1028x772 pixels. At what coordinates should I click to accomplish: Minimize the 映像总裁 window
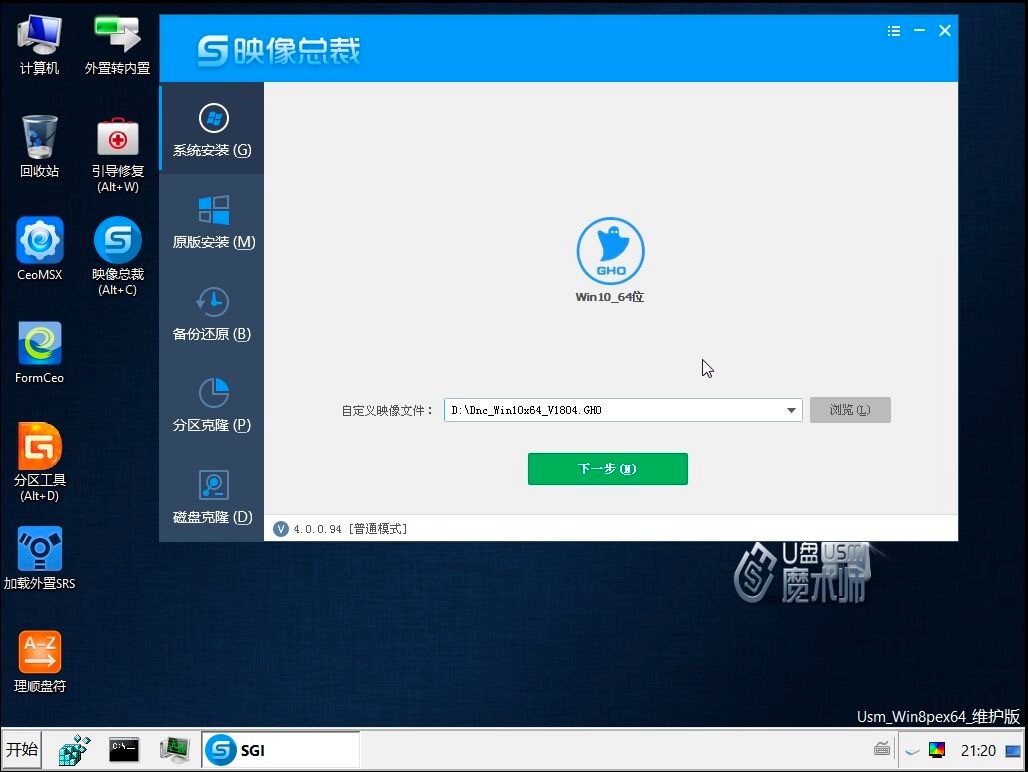[x=919, y=30]
